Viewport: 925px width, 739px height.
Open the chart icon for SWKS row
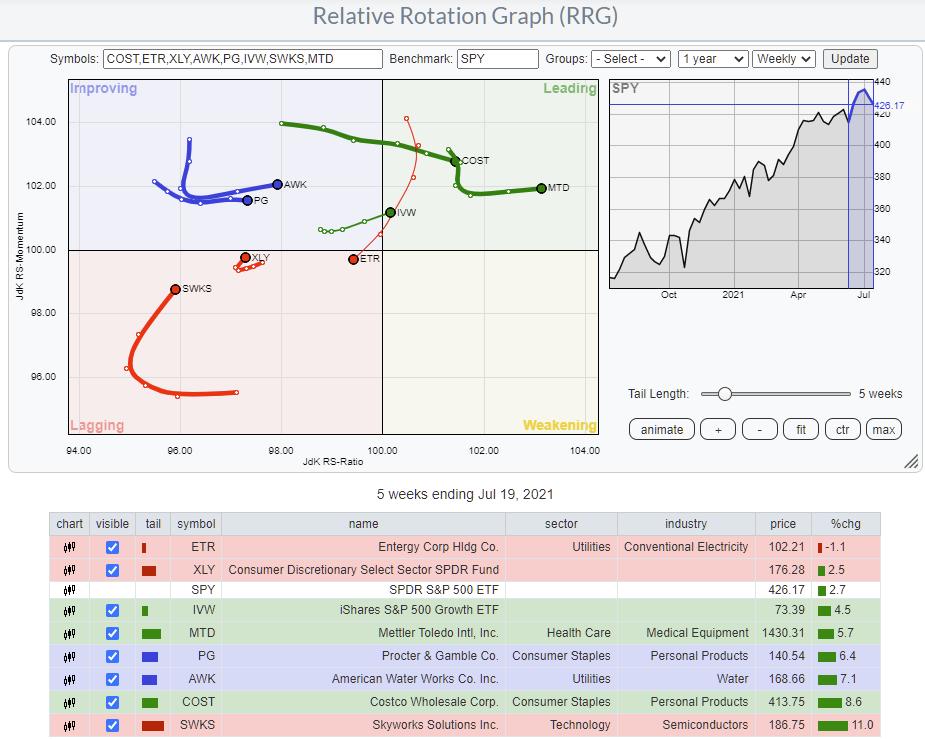[69, 725]
